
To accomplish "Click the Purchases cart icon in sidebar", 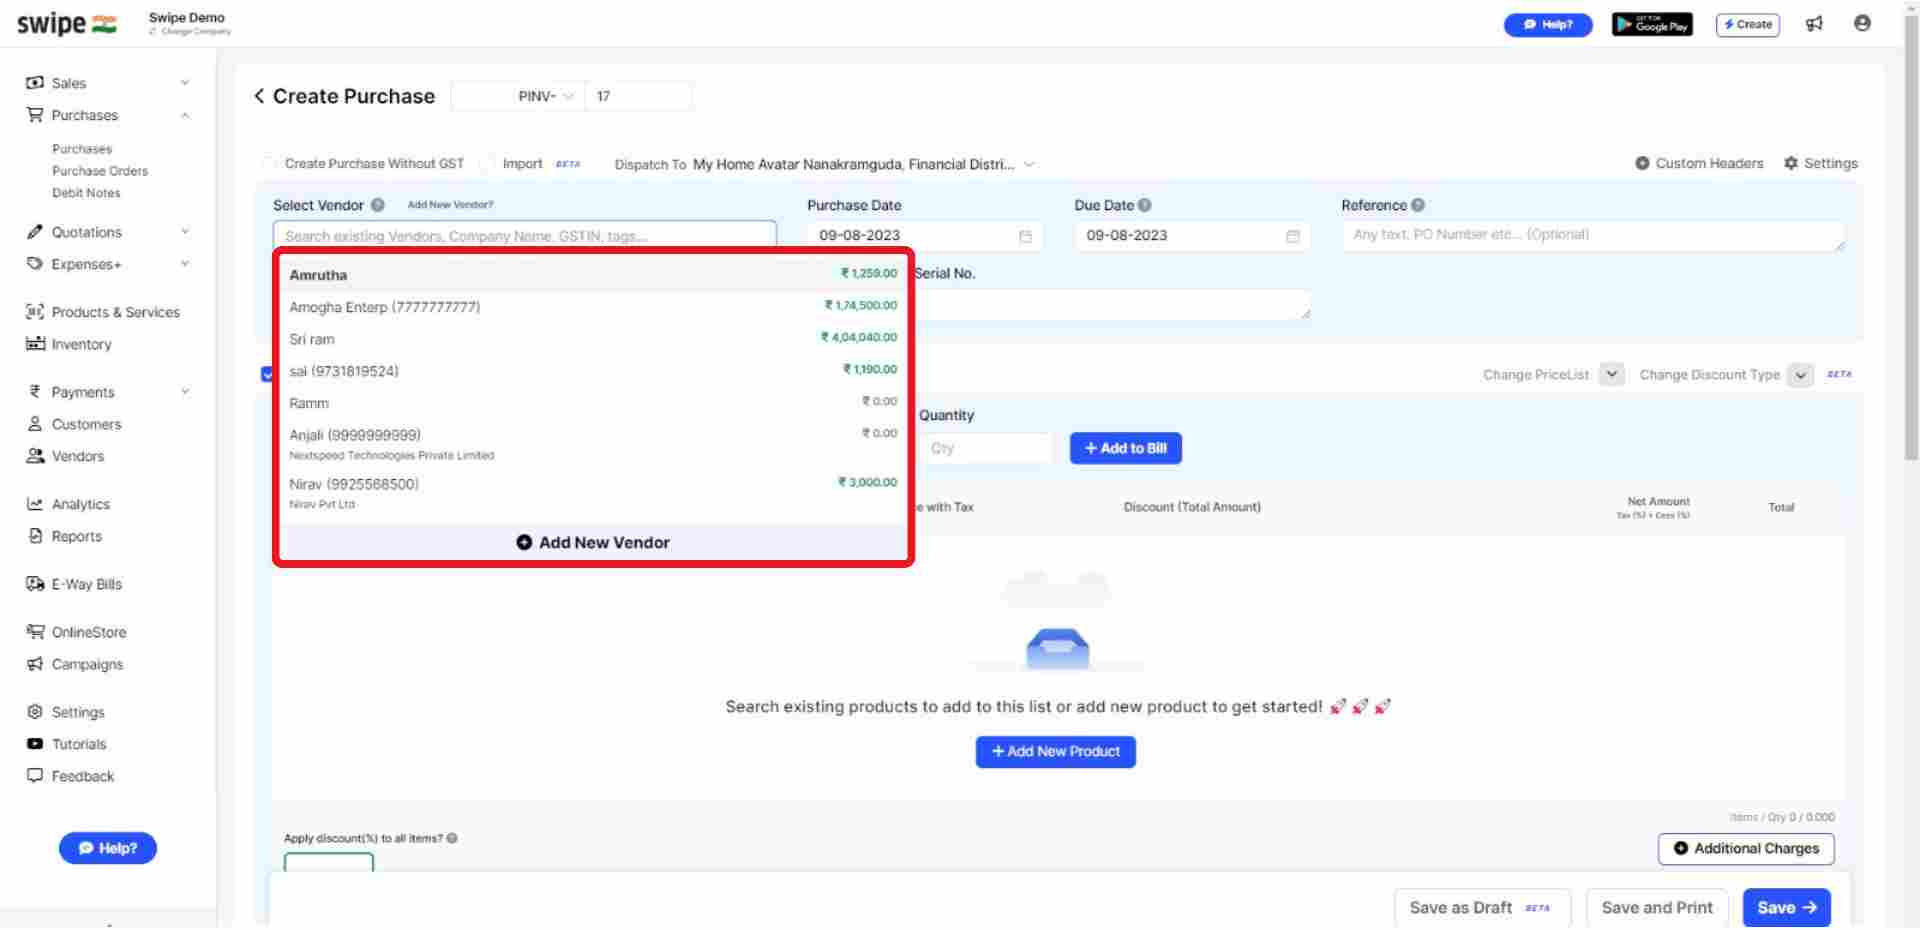I will [35, 115].
